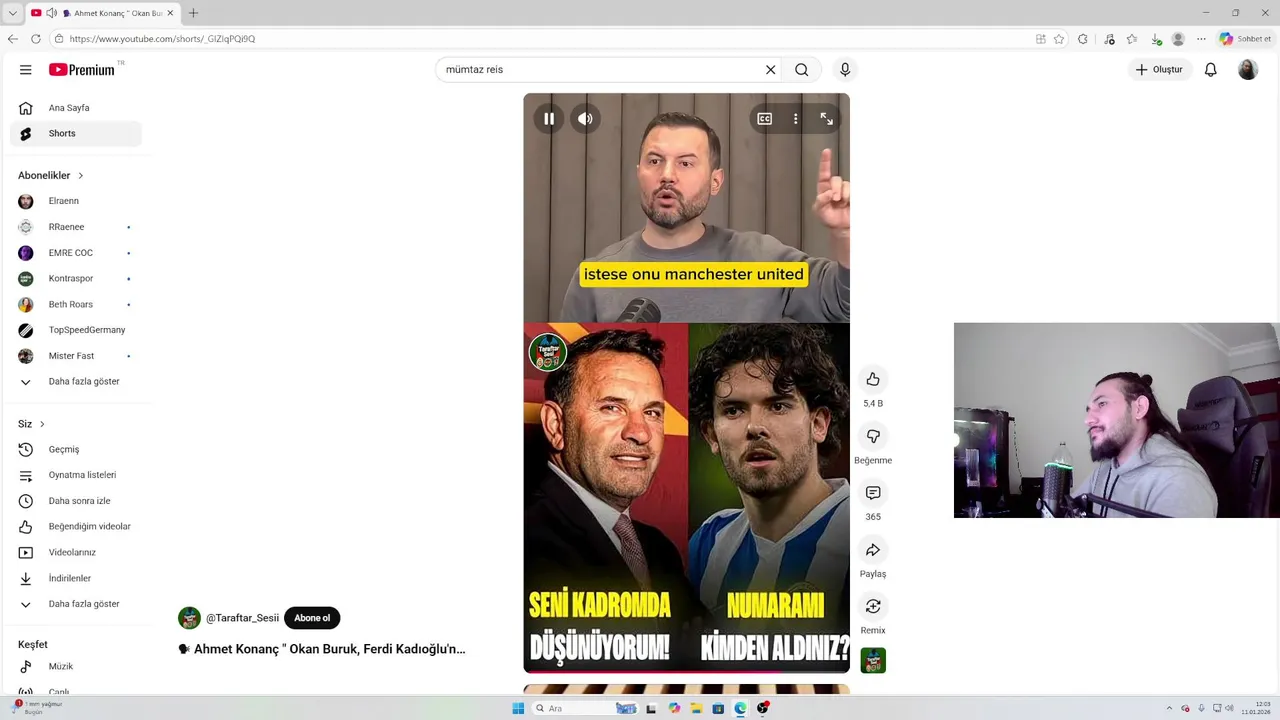Viewport: 1280px width, 720px height.
Task: Open Daha sonra izle list
Action: (76, 501)
